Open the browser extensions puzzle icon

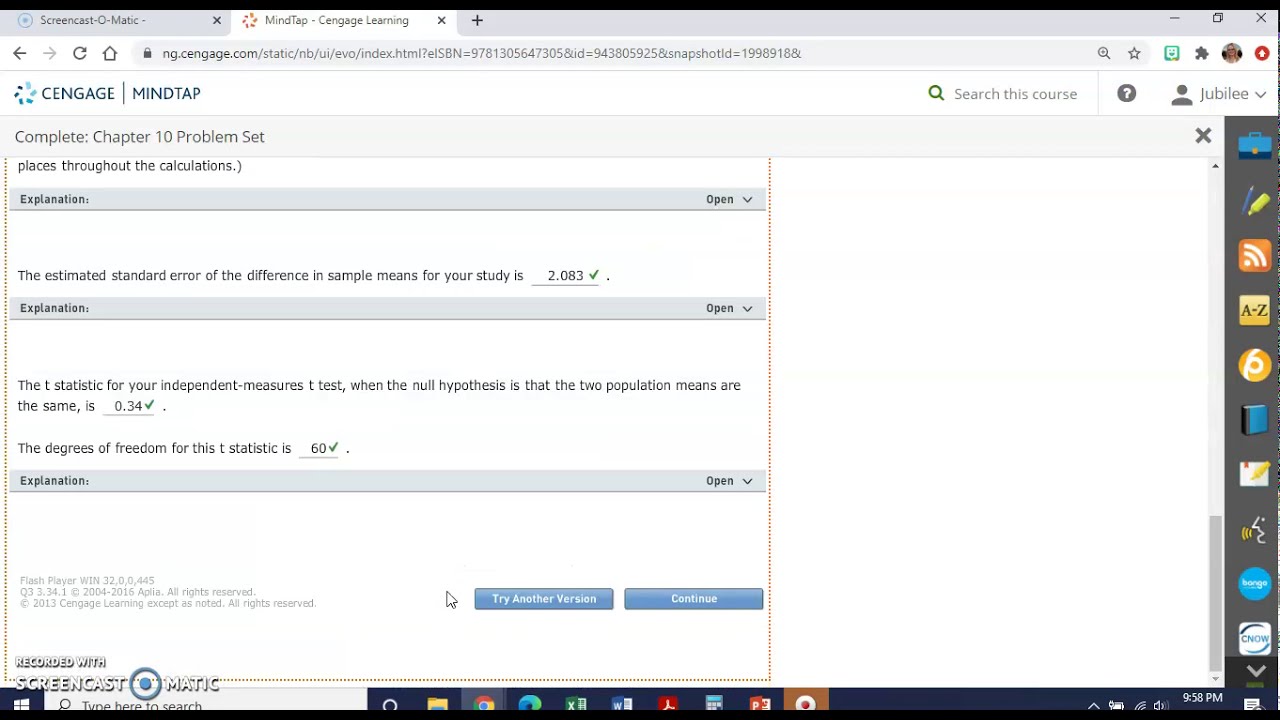click(x=1202, y=53)
